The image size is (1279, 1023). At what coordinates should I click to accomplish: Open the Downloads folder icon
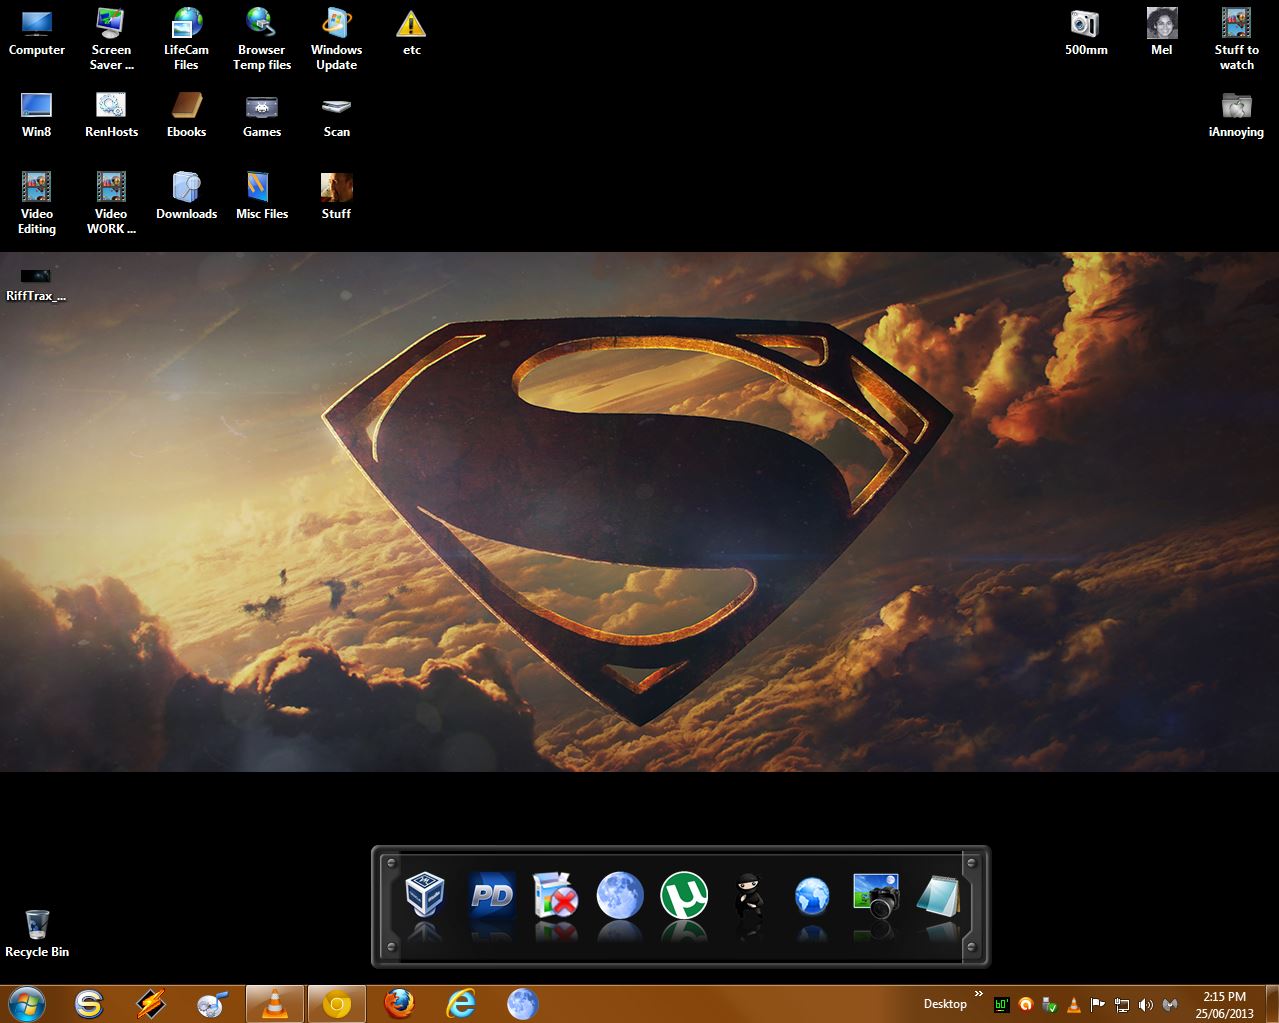(x=186, y=196)
